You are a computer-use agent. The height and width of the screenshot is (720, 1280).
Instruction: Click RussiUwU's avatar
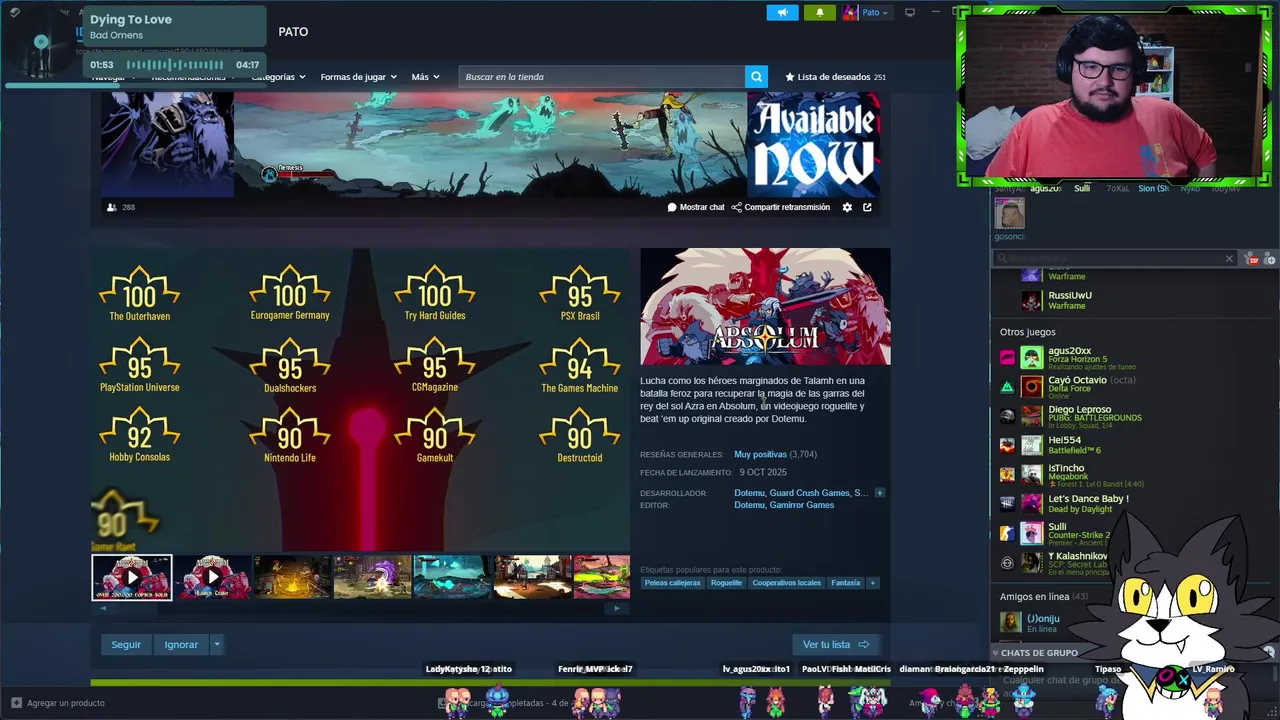tap(1032, 300)
